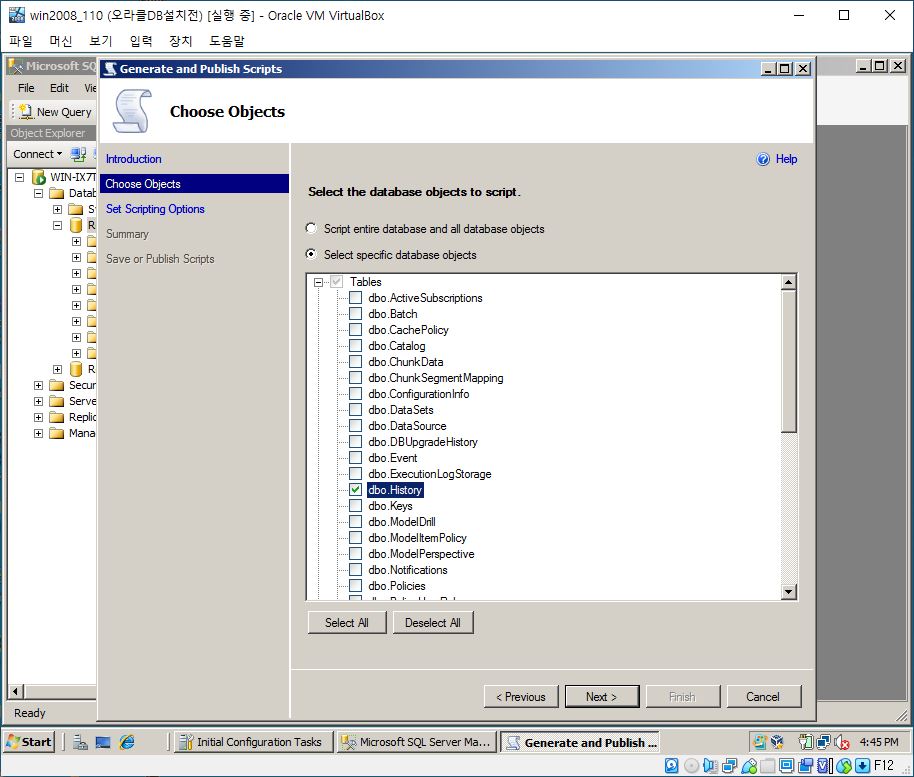This screenshot has height=777, width=914.
Task: Collapse the Databases node in Object Explorer
Action: (38, 193)
